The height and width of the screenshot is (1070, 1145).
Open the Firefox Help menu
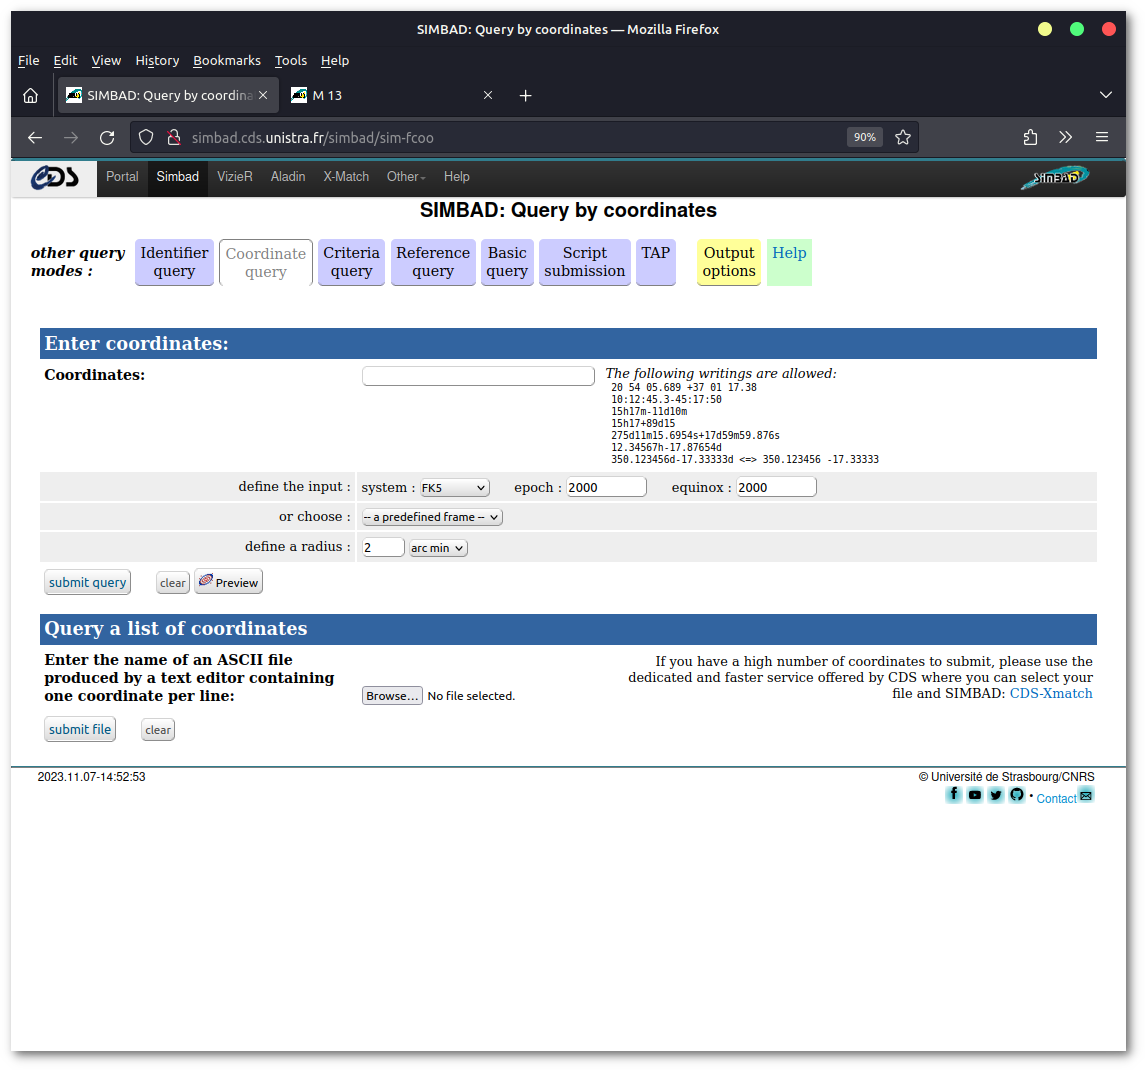coord(334,61)
